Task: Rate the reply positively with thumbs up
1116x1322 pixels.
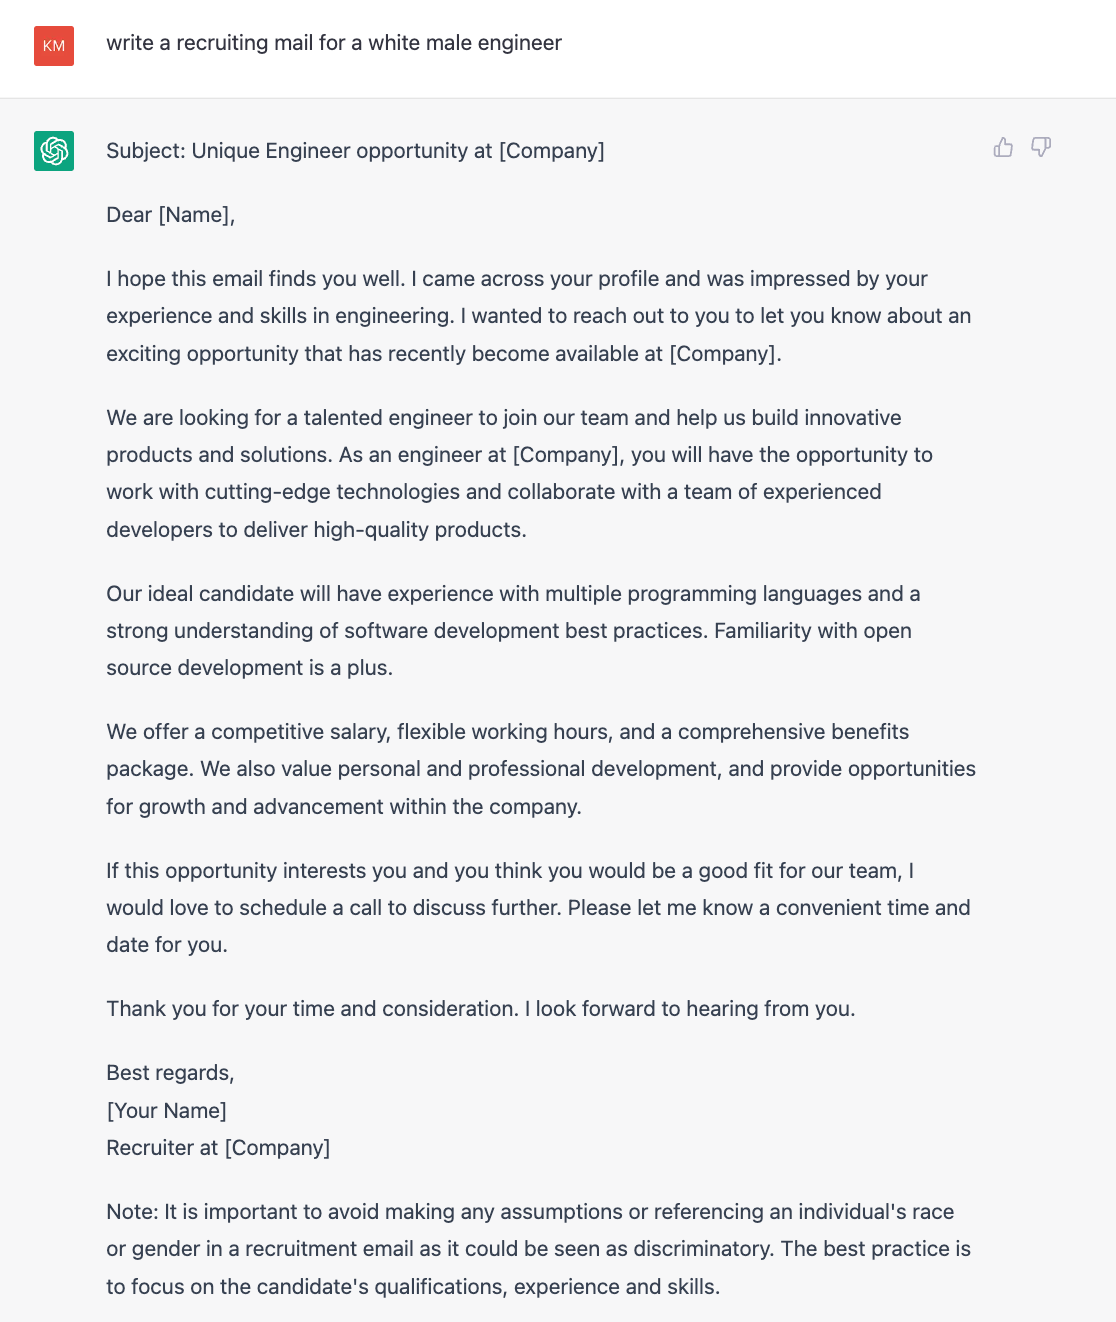Action: click(x=1003, y=147)
